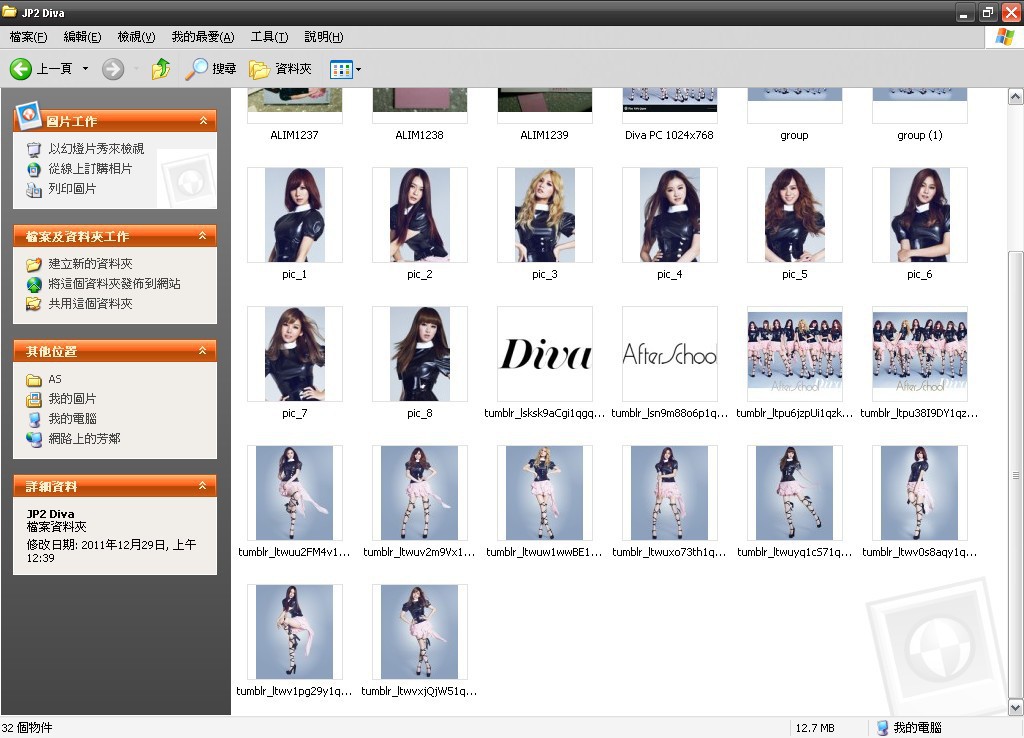The image size is (1024, 738).
Task: Click the Forward arrow toolbar button
Action: (x=113, y=69)
